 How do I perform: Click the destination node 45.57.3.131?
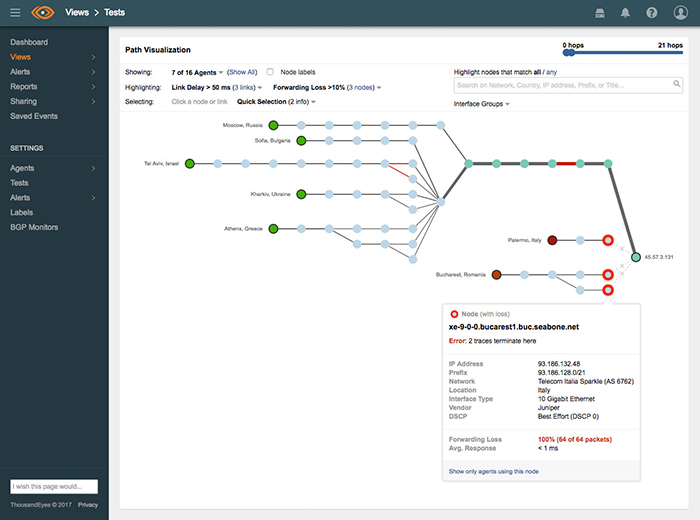(x=635, y=258)
